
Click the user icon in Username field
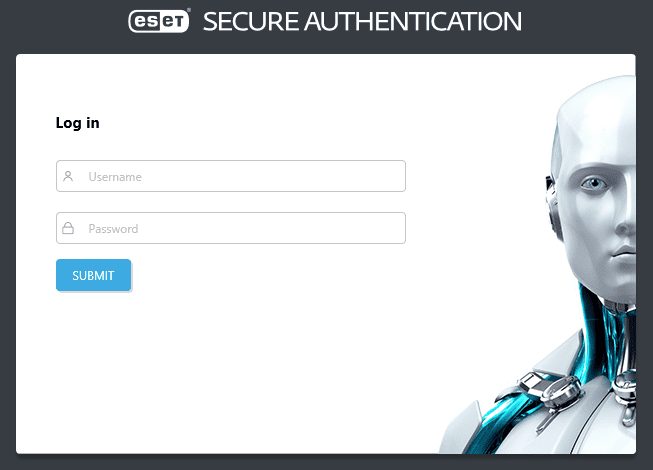(68, 176)
